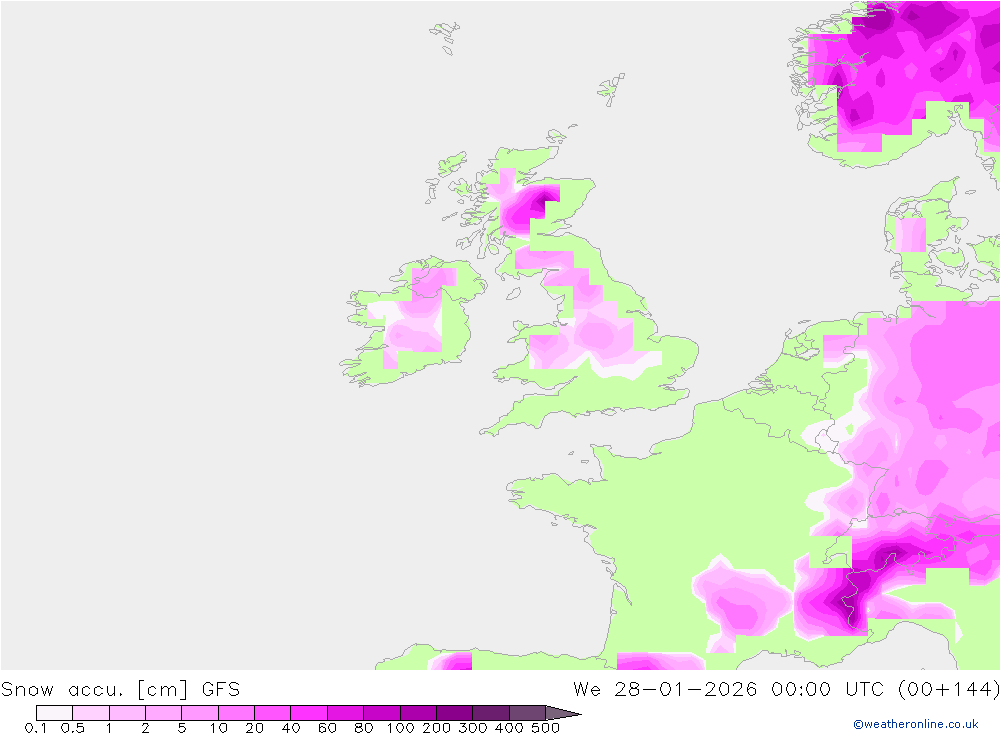
Task: Select the 80–100 cm legend swatch
Action: point(382,713)
